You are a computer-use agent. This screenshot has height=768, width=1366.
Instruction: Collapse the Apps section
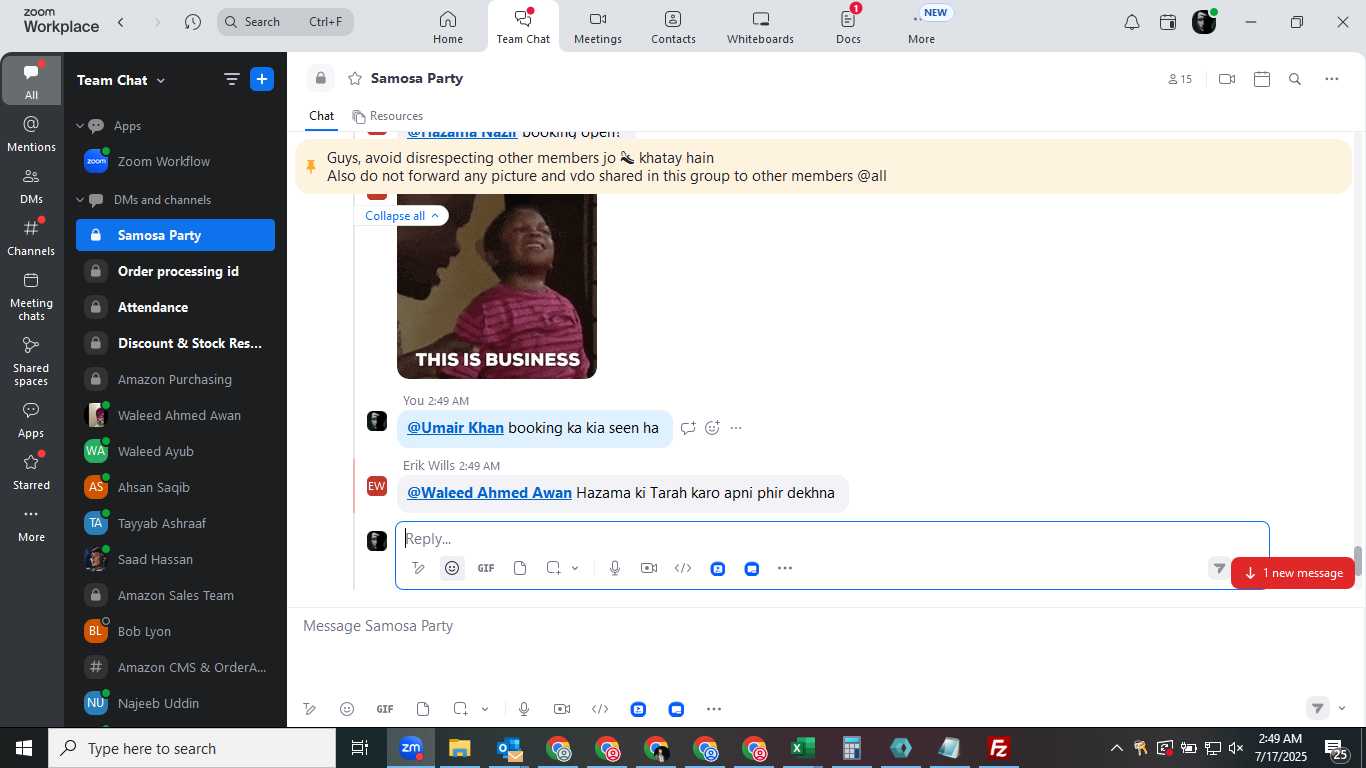80,126
